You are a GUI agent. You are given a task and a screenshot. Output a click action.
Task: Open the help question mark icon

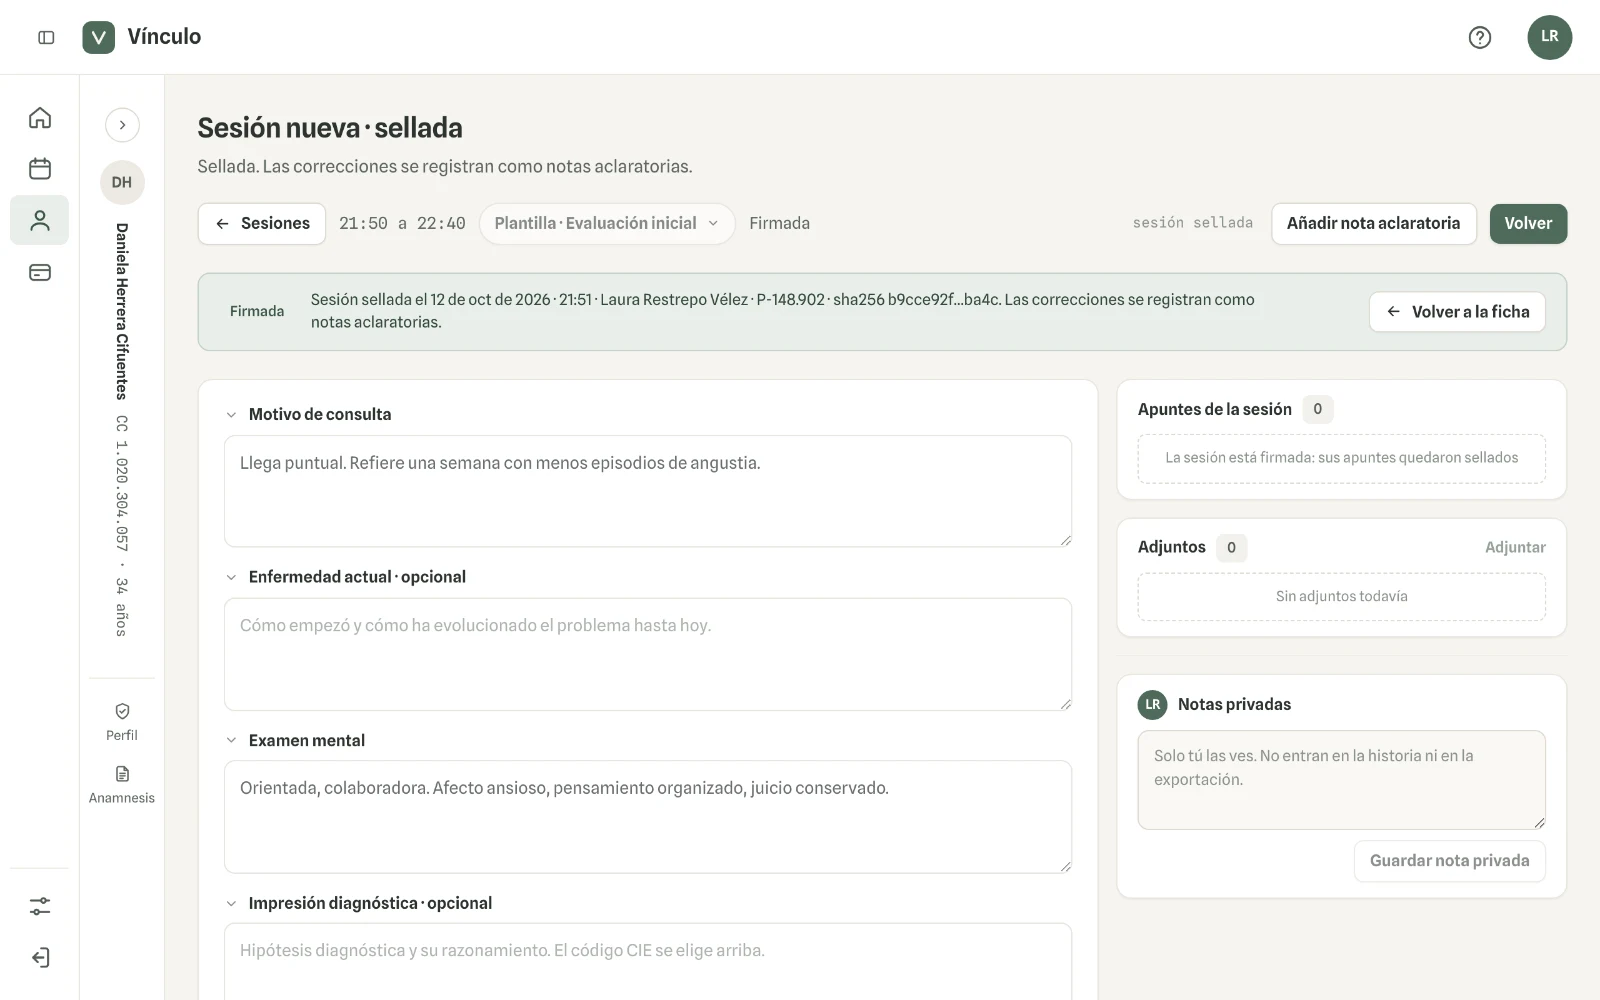tap(1480, 37)
